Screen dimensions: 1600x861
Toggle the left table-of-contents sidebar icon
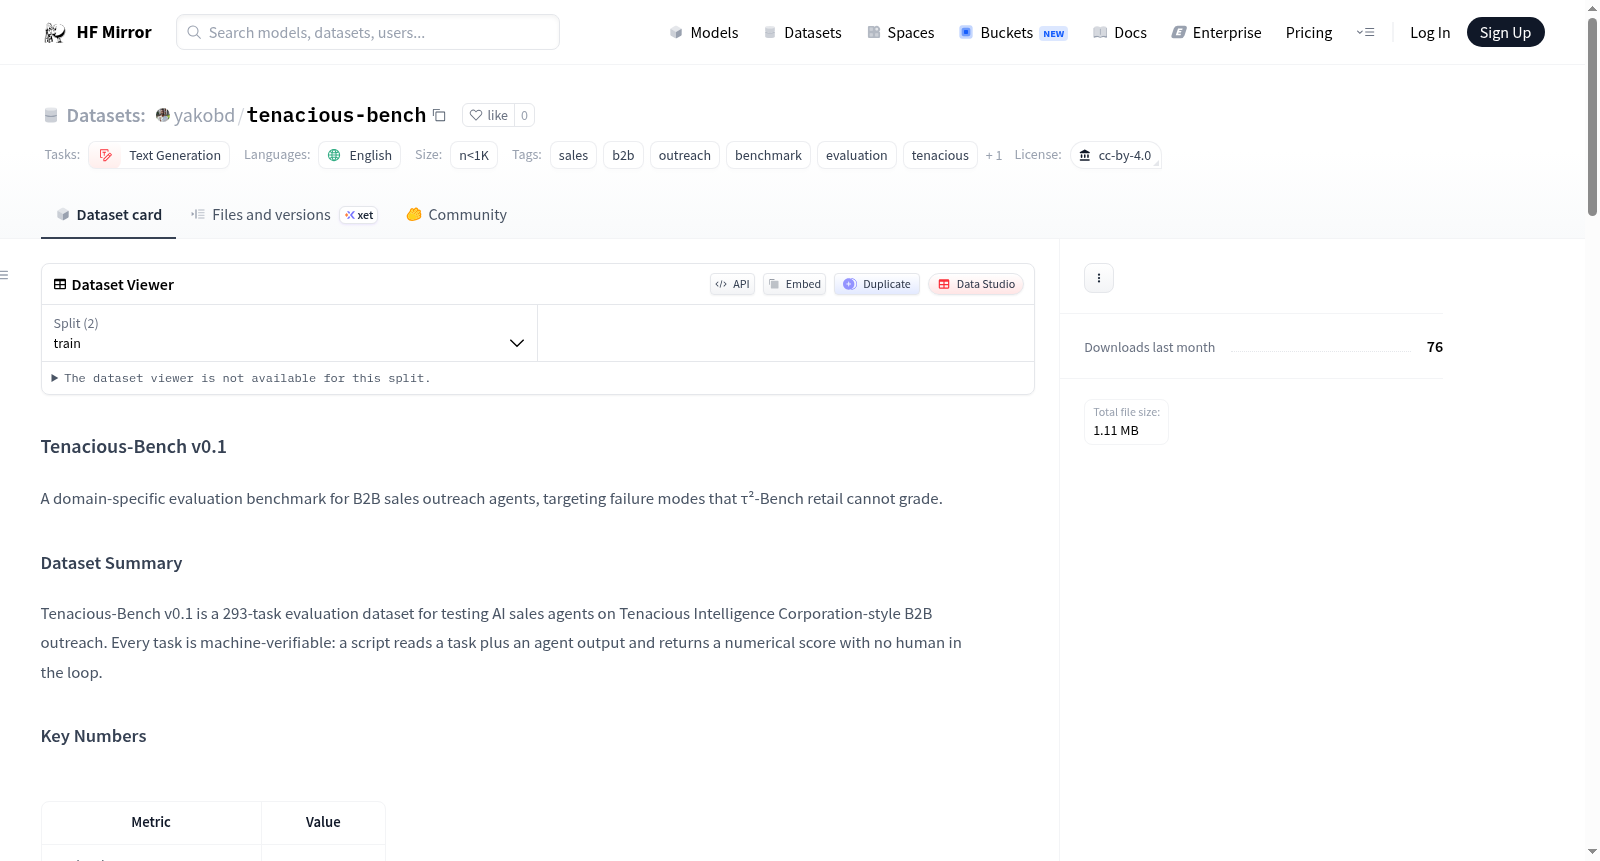click(x=4, y=275)
